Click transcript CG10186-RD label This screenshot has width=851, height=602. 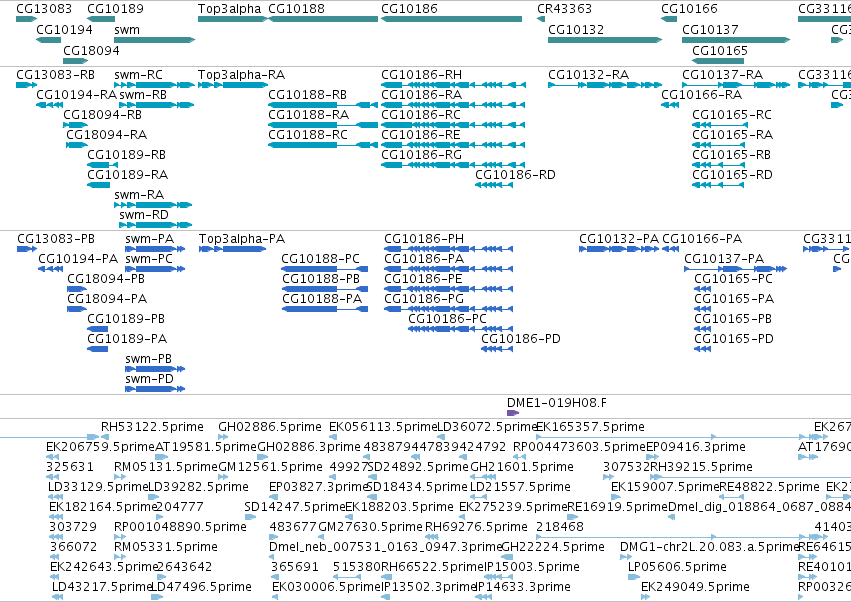(x=515, y=174)
